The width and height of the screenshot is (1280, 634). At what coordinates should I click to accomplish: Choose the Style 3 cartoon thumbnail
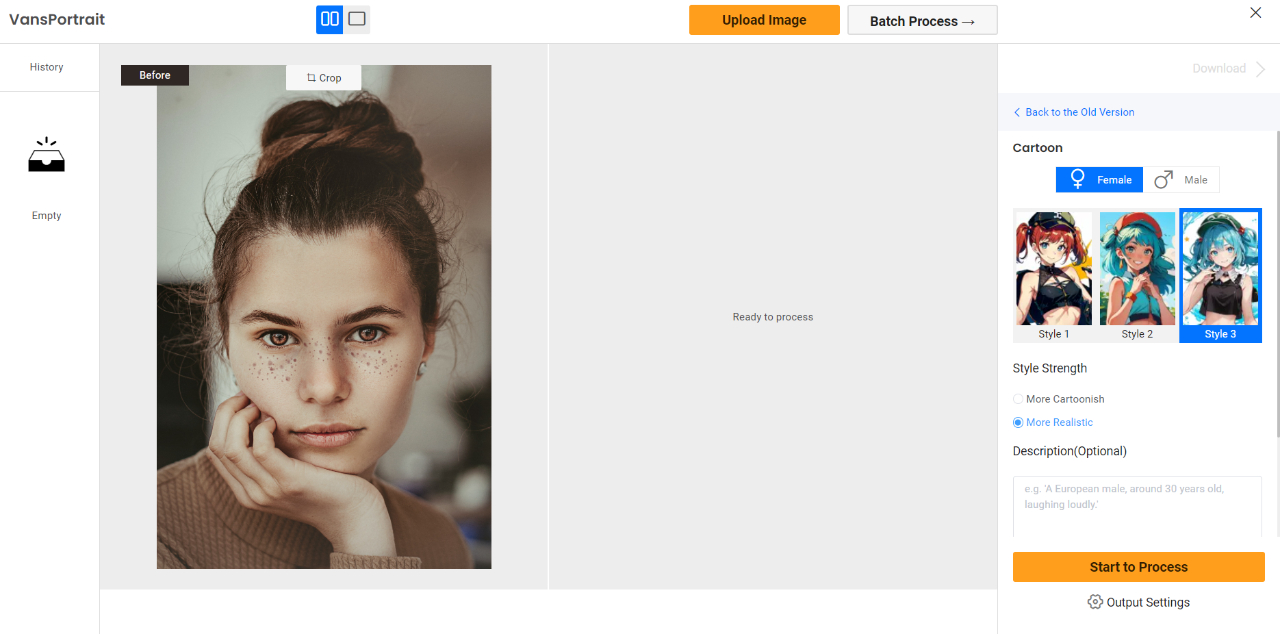pos(1220,276)
